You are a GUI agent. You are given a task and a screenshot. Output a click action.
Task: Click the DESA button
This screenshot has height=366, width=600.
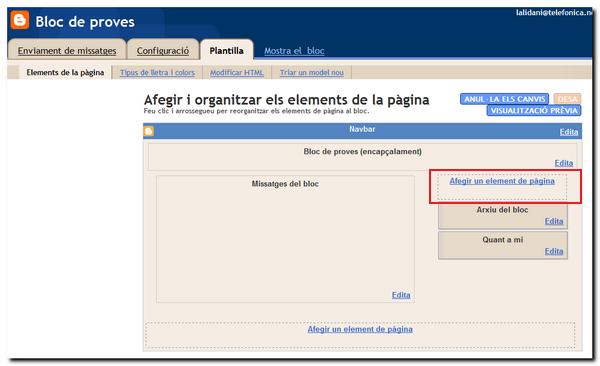pos(567,99)
